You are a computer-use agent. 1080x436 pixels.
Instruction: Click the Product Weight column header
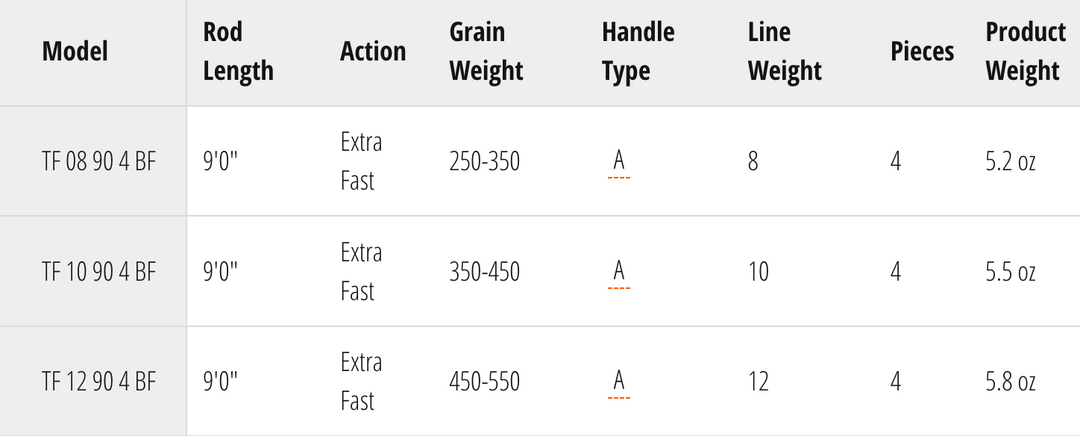point(1026,52)
